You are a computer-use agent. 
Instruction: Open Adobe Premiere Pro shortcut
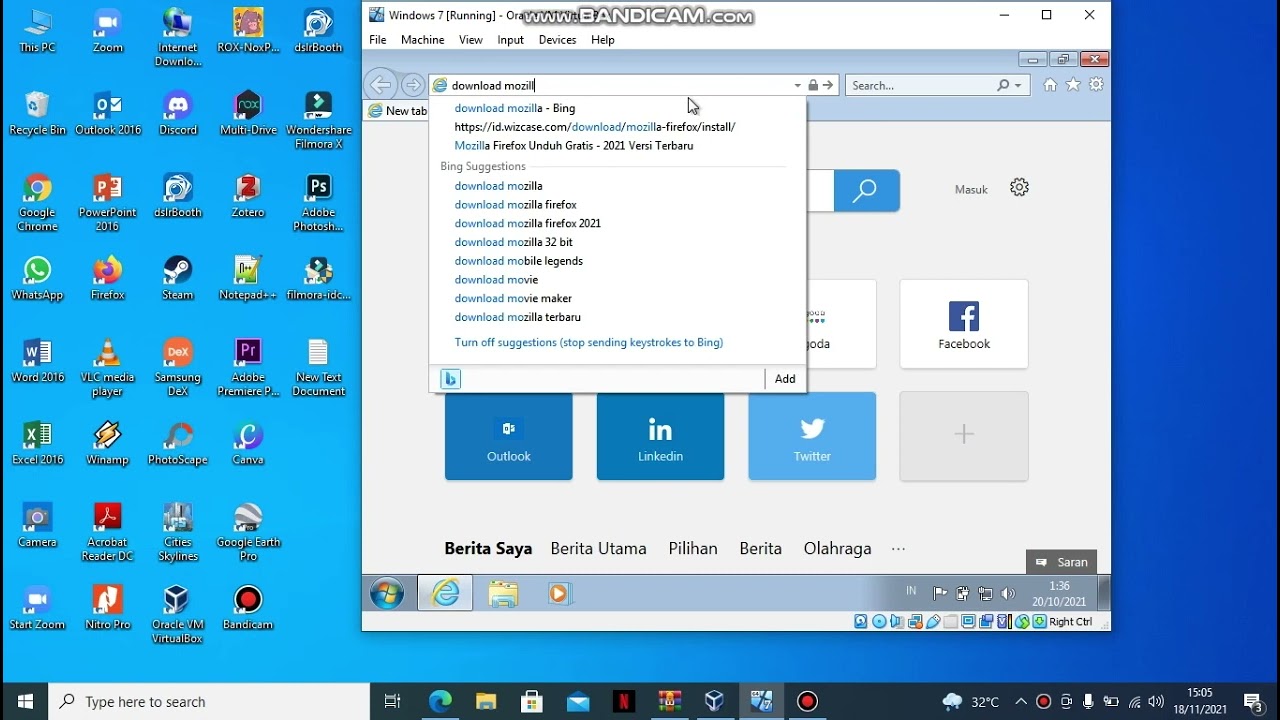click(x=248, y=369)
